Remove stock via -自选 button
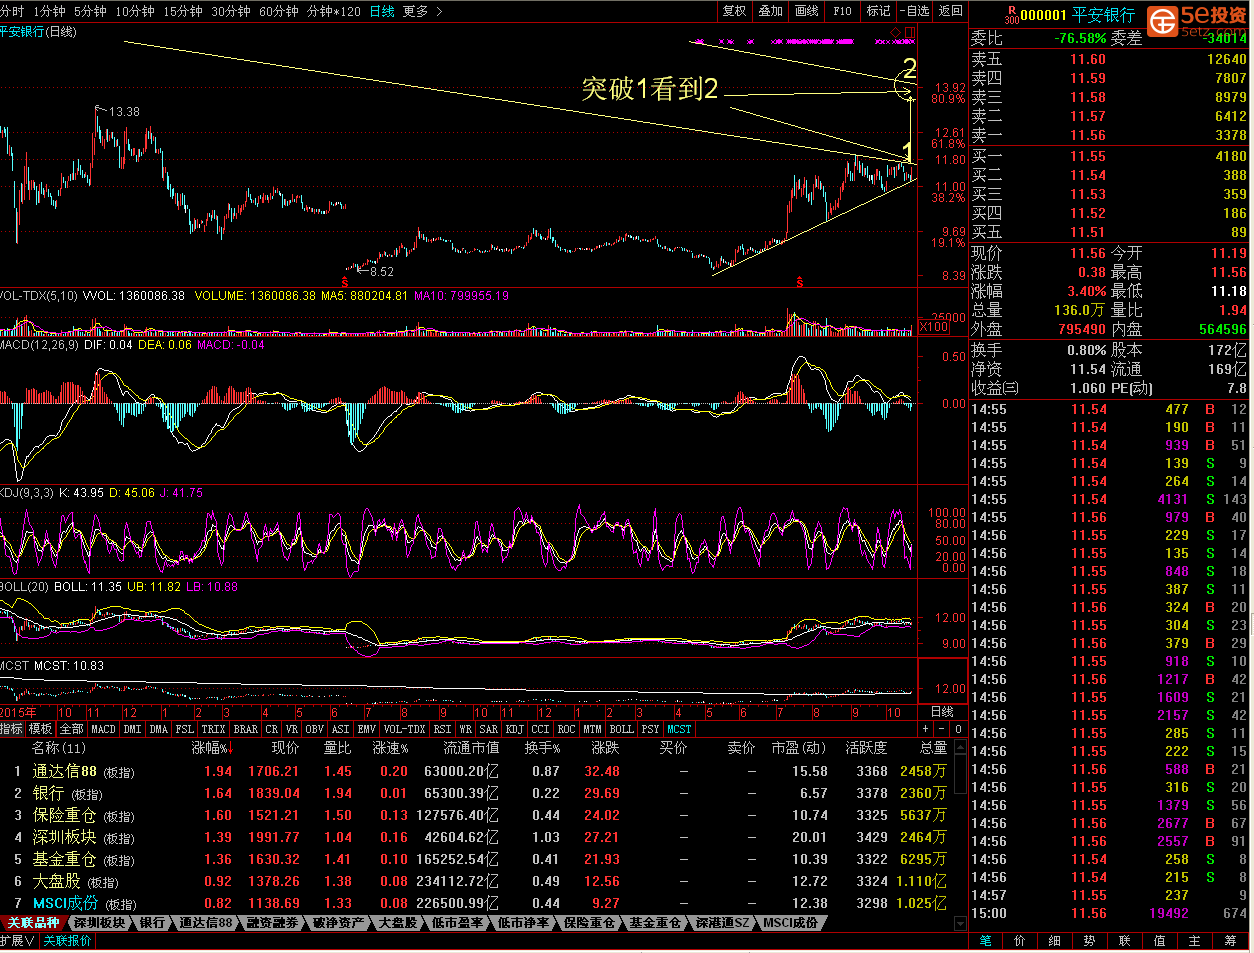The height and width of the screenshot is (953, 1254). coord(915,11)
